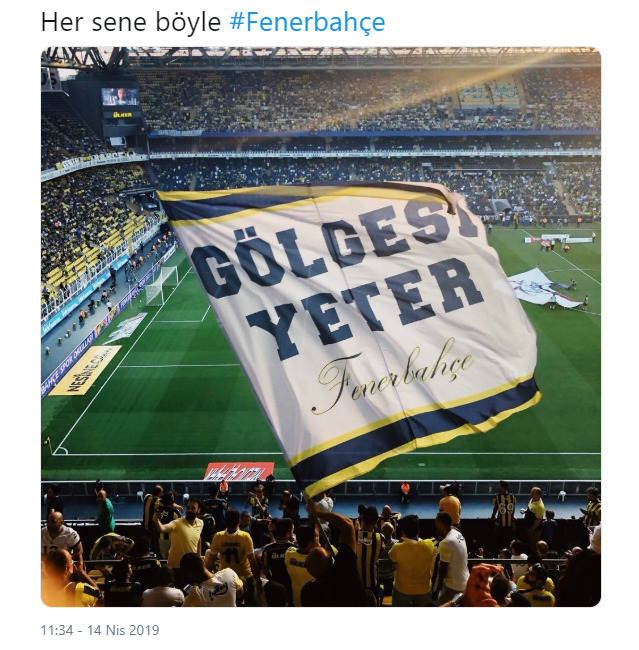Click the tweet timestamp 11:34 - 14 Nis 2019
The image size is (639, 650).
click(x=100, y=630)
